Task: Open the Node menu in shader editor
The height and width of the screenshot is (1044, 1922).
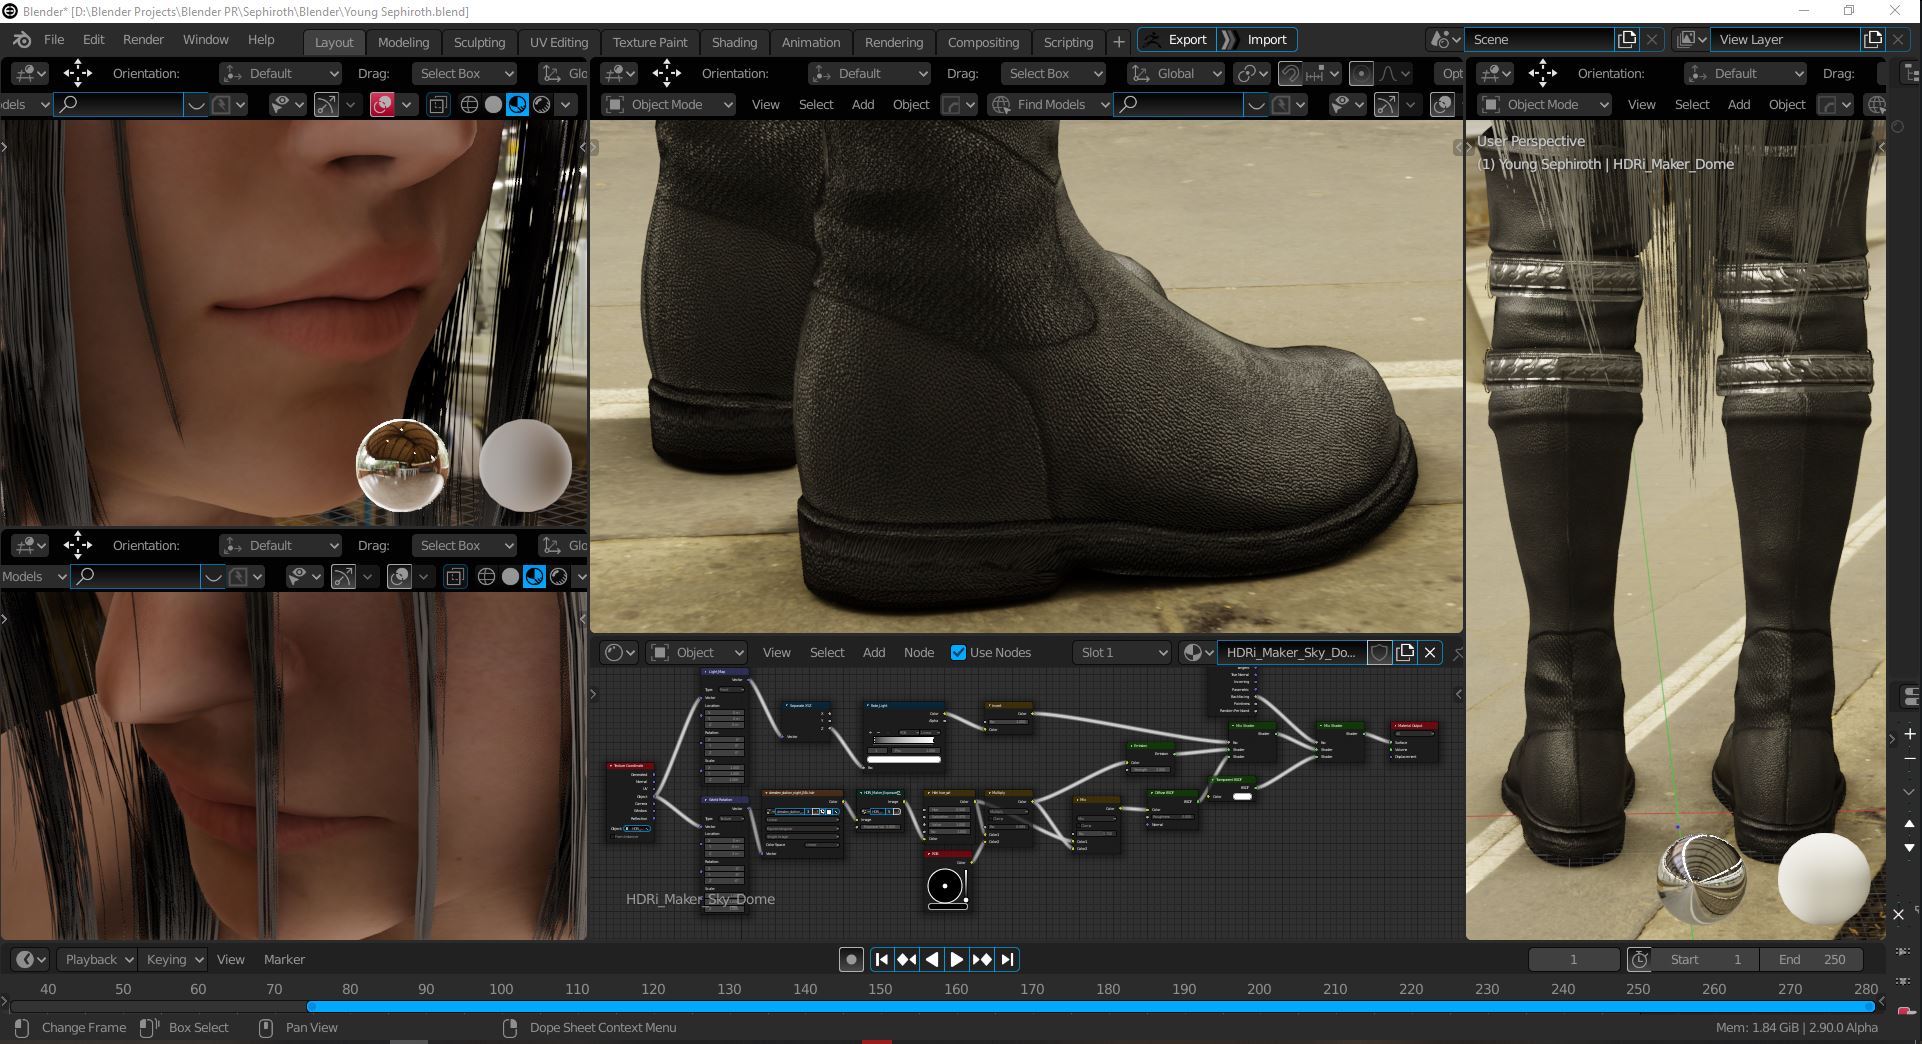Action: [918, 652]
